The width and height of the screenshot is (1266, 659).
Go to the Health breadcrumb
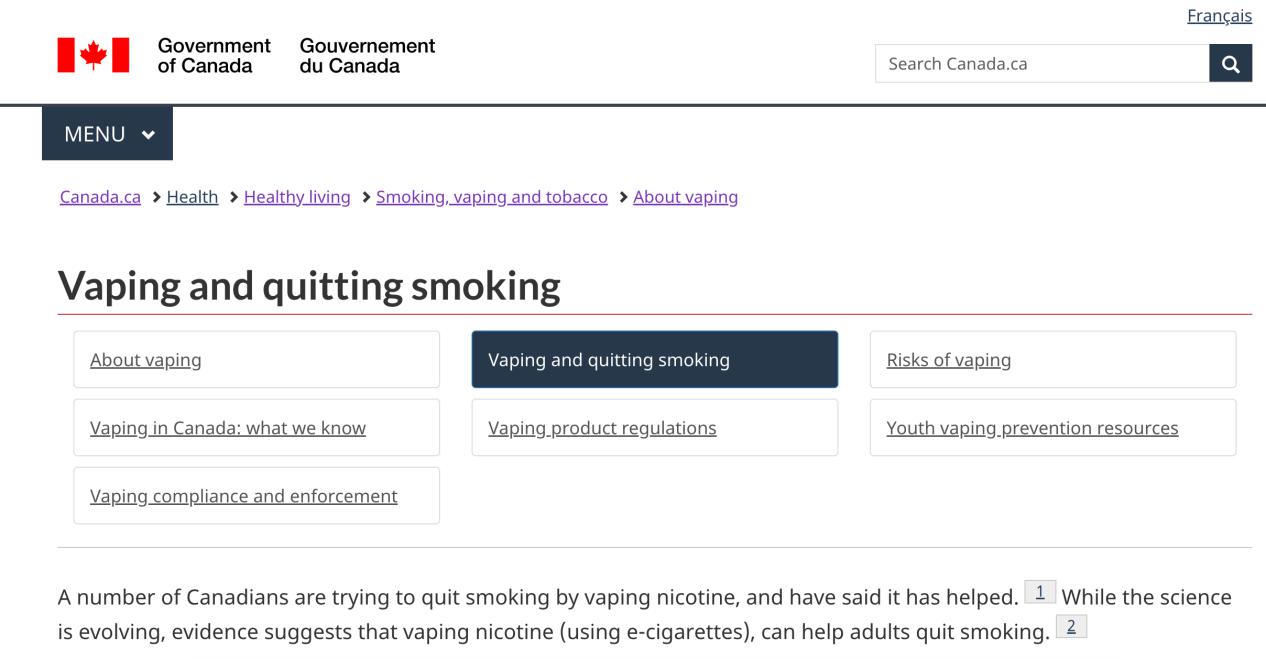click(192, 197)
